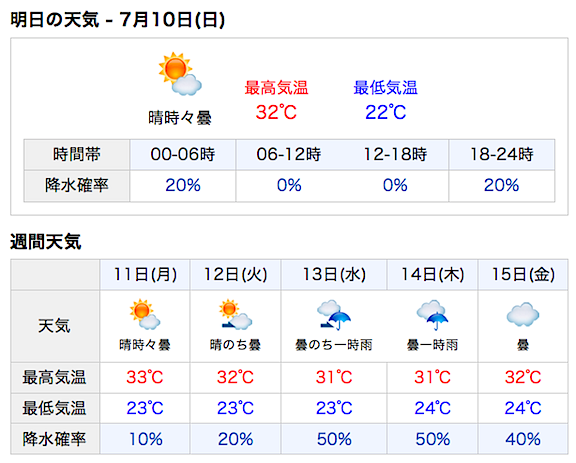Click the 週間天気 heading

coord(46,241)
